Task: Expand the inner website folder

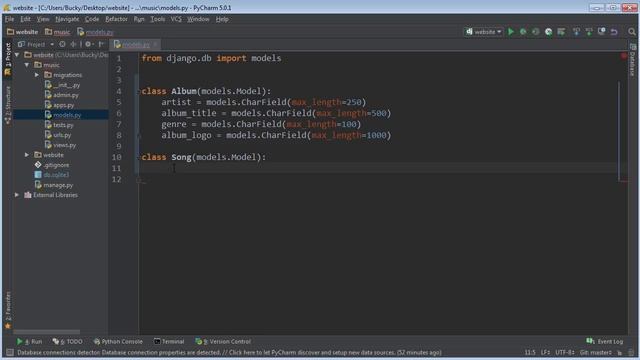Action: 27,155
